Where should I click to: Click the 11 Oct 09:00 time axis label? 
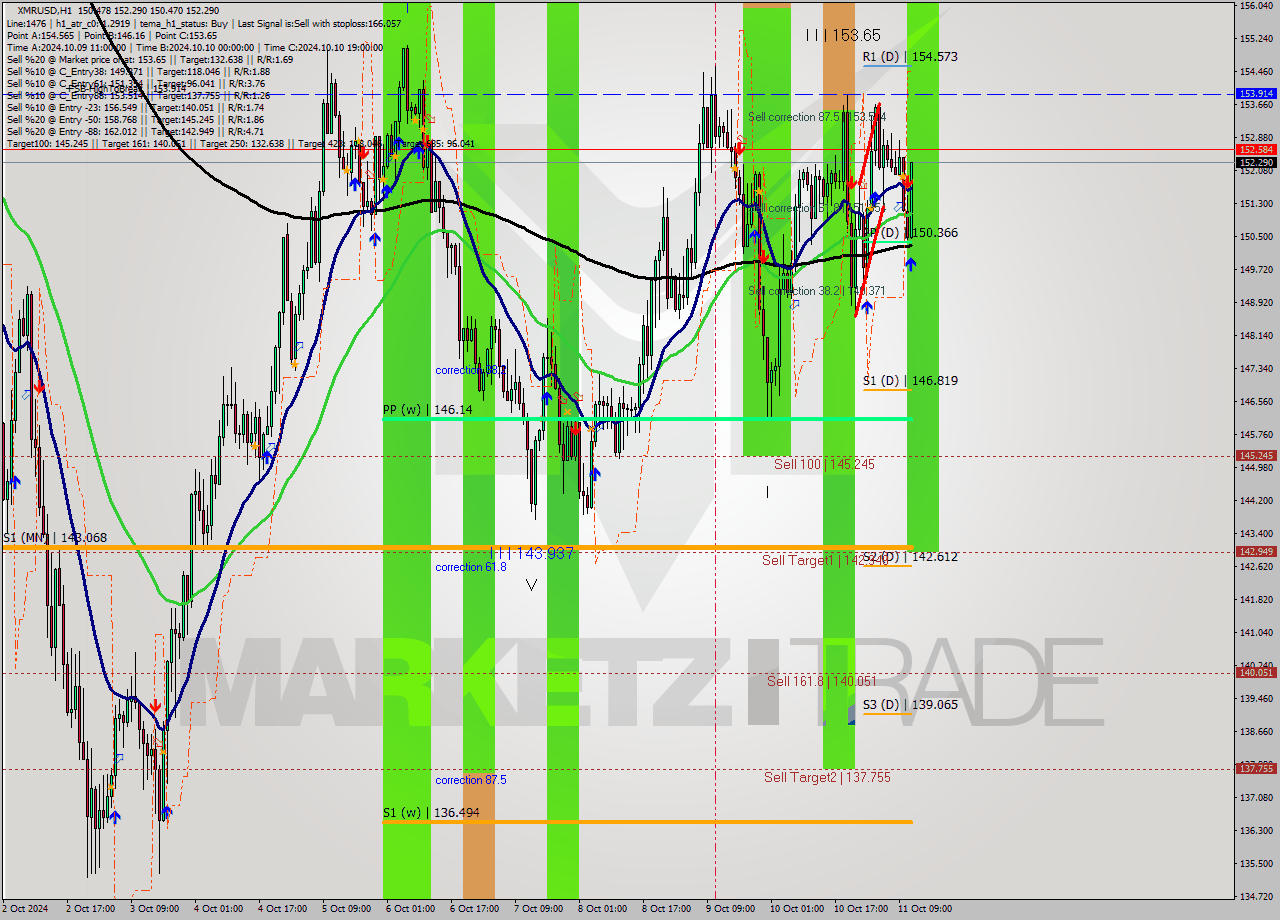click(925, 909)
